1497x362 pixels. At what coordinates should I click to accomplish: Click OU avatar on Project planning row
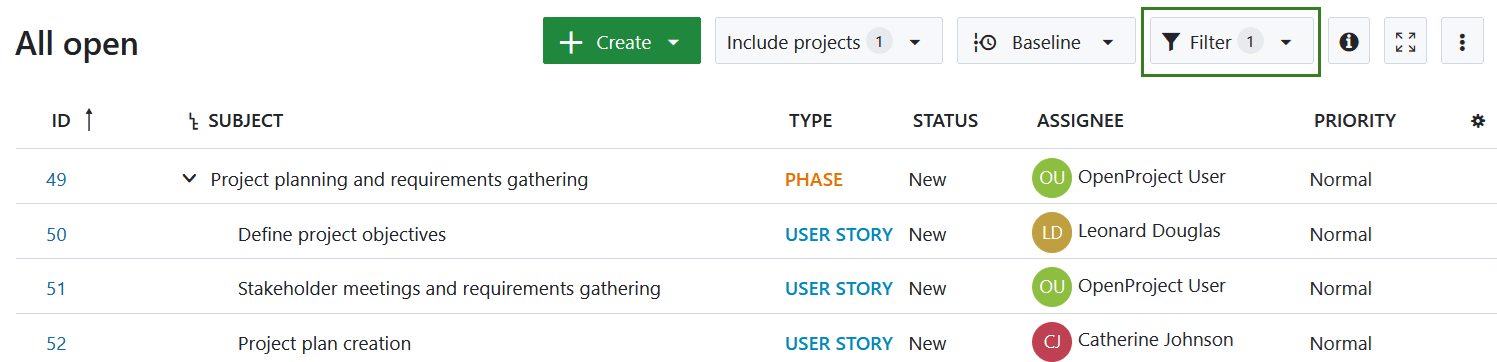(x=1052, y=178)
